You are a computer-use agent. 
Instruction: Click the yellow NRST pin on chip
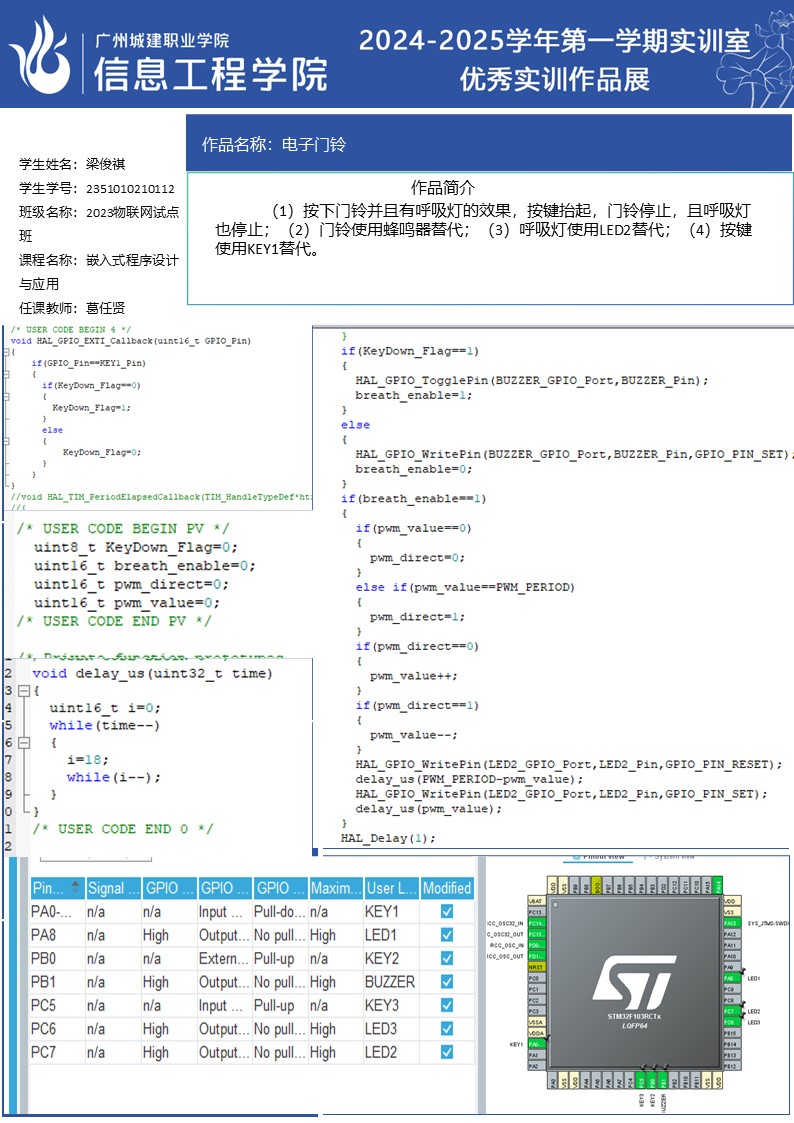tap(536, 967)
